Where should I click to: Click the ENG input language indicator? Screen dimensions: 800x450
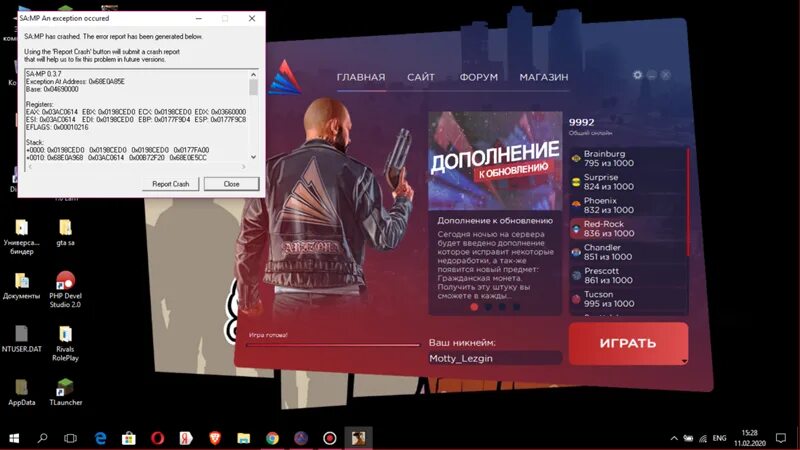point(719,438)
